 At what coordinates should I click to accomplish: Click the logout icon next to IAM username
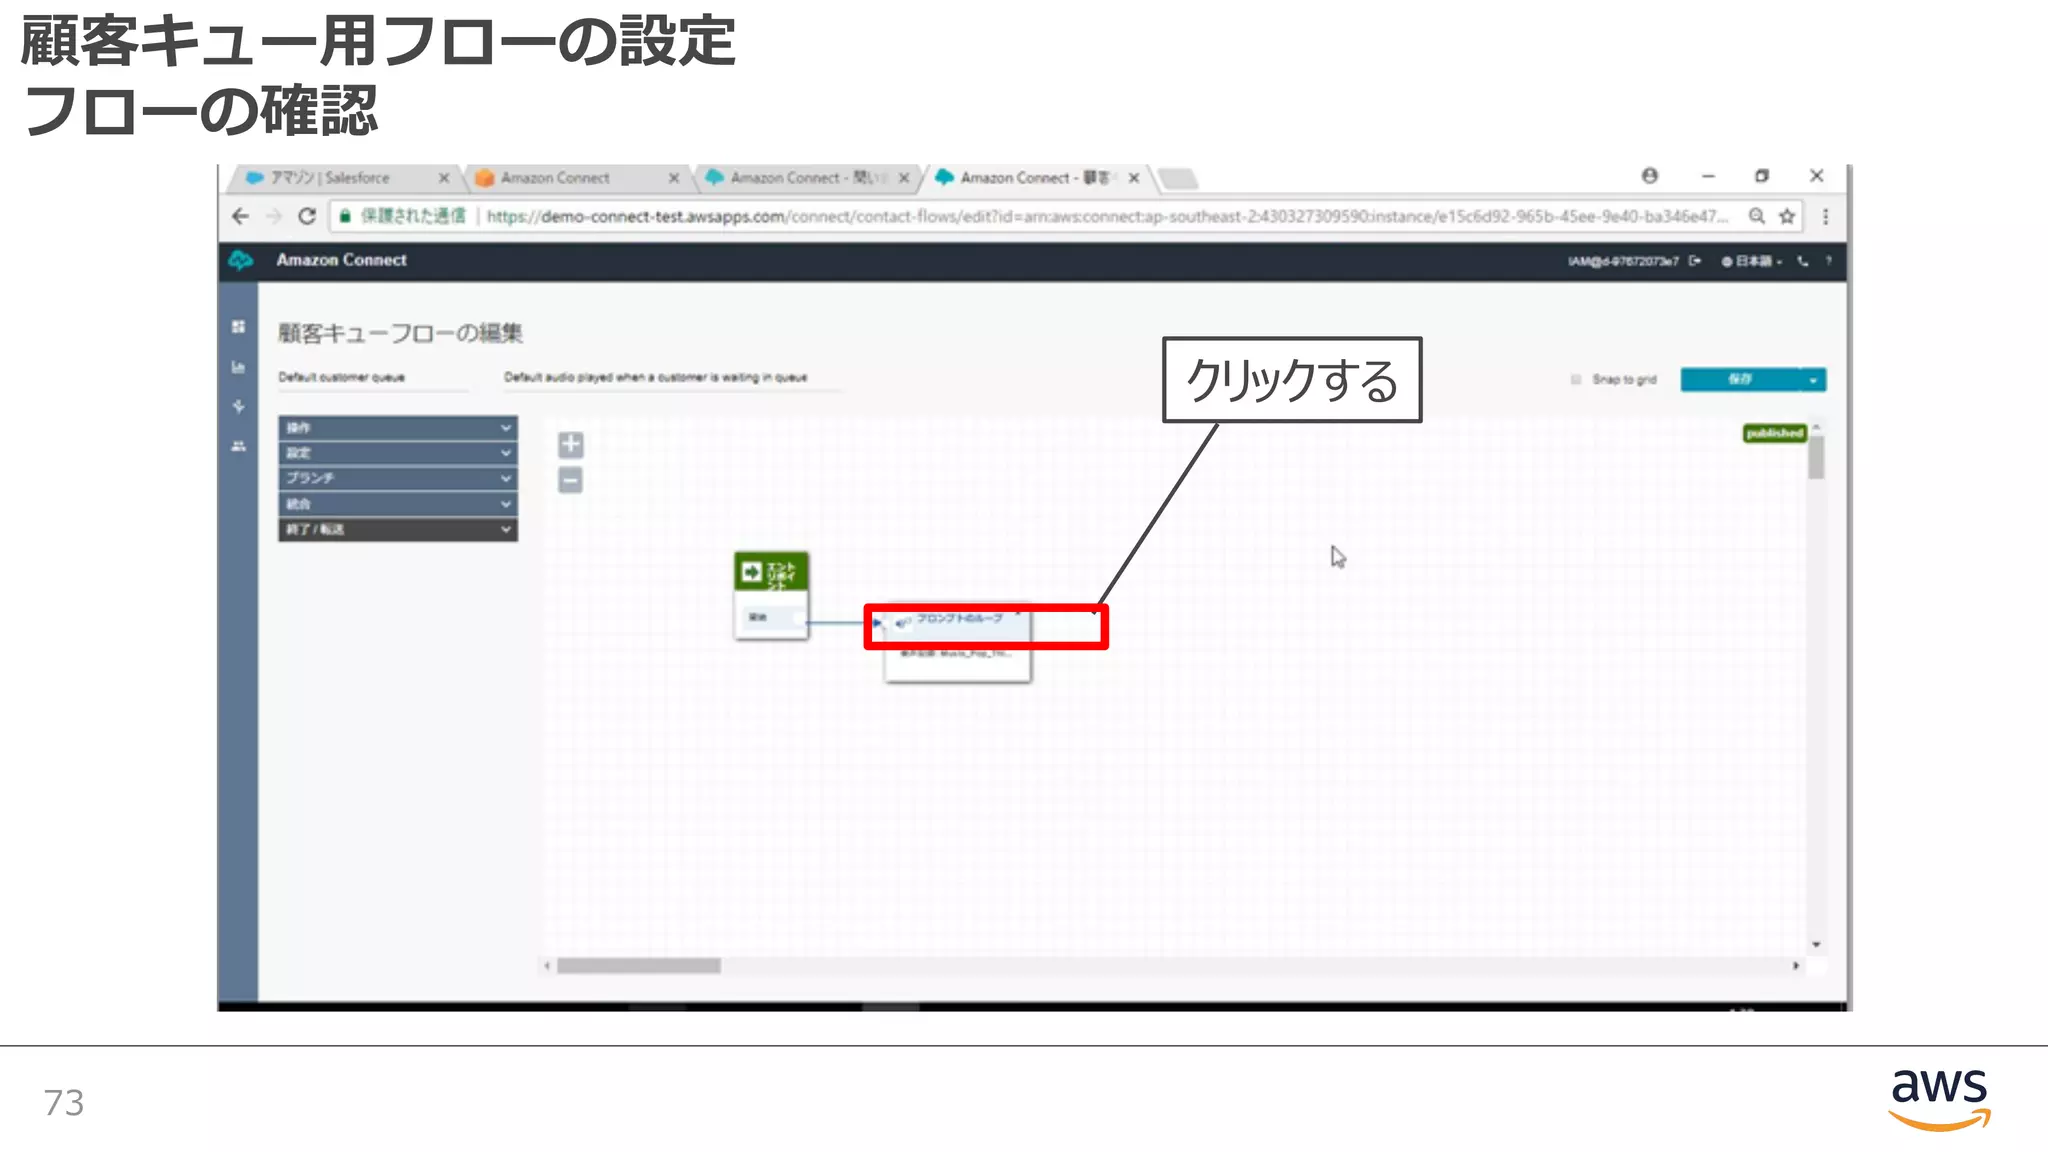[x=1695, y=261]
